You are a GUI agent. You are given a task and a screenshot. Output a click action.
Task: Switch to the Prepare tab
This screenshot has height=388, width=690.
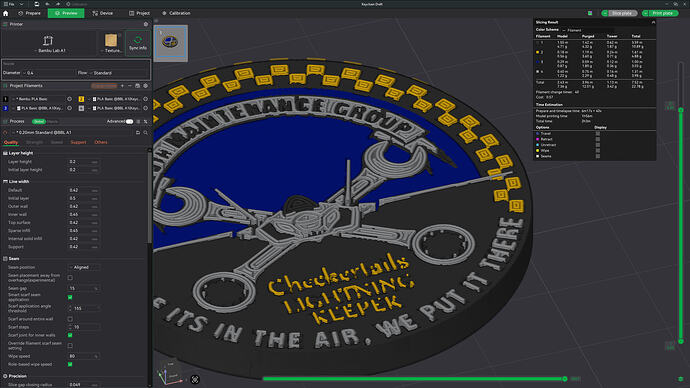pos(29,13)
